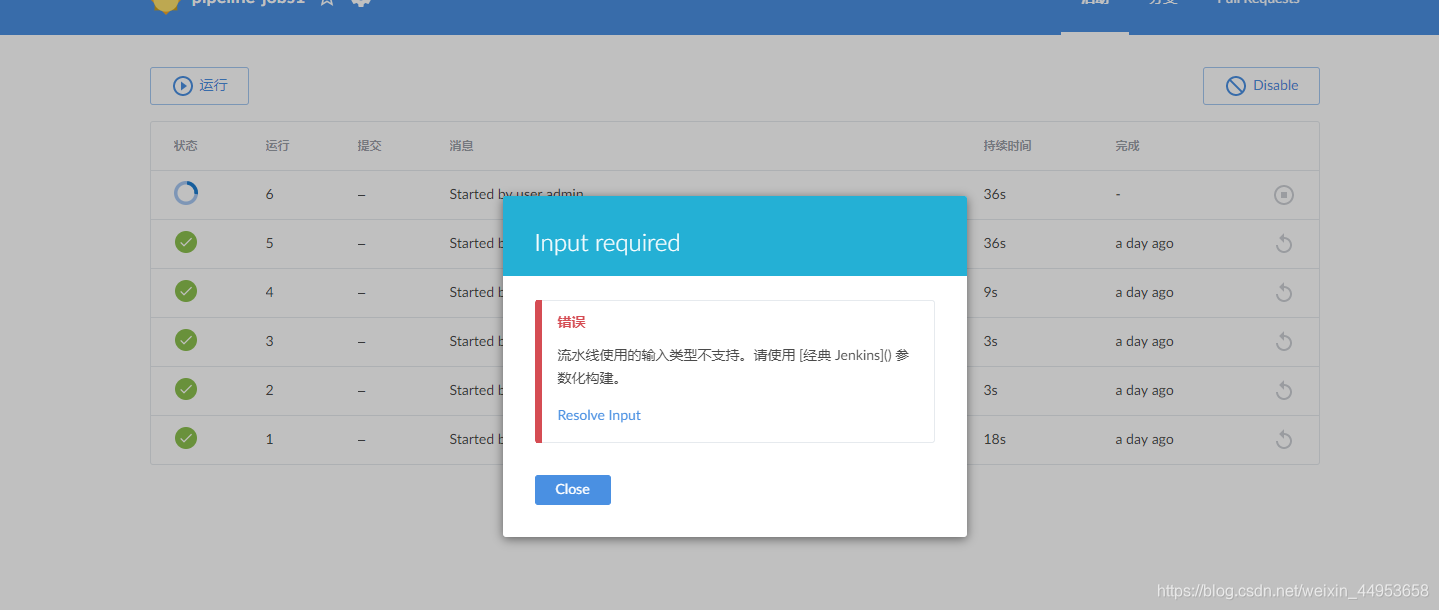Click the Disable pipeline button
Viewport: 1439px width, 610px height.
tap(1261, 86)
